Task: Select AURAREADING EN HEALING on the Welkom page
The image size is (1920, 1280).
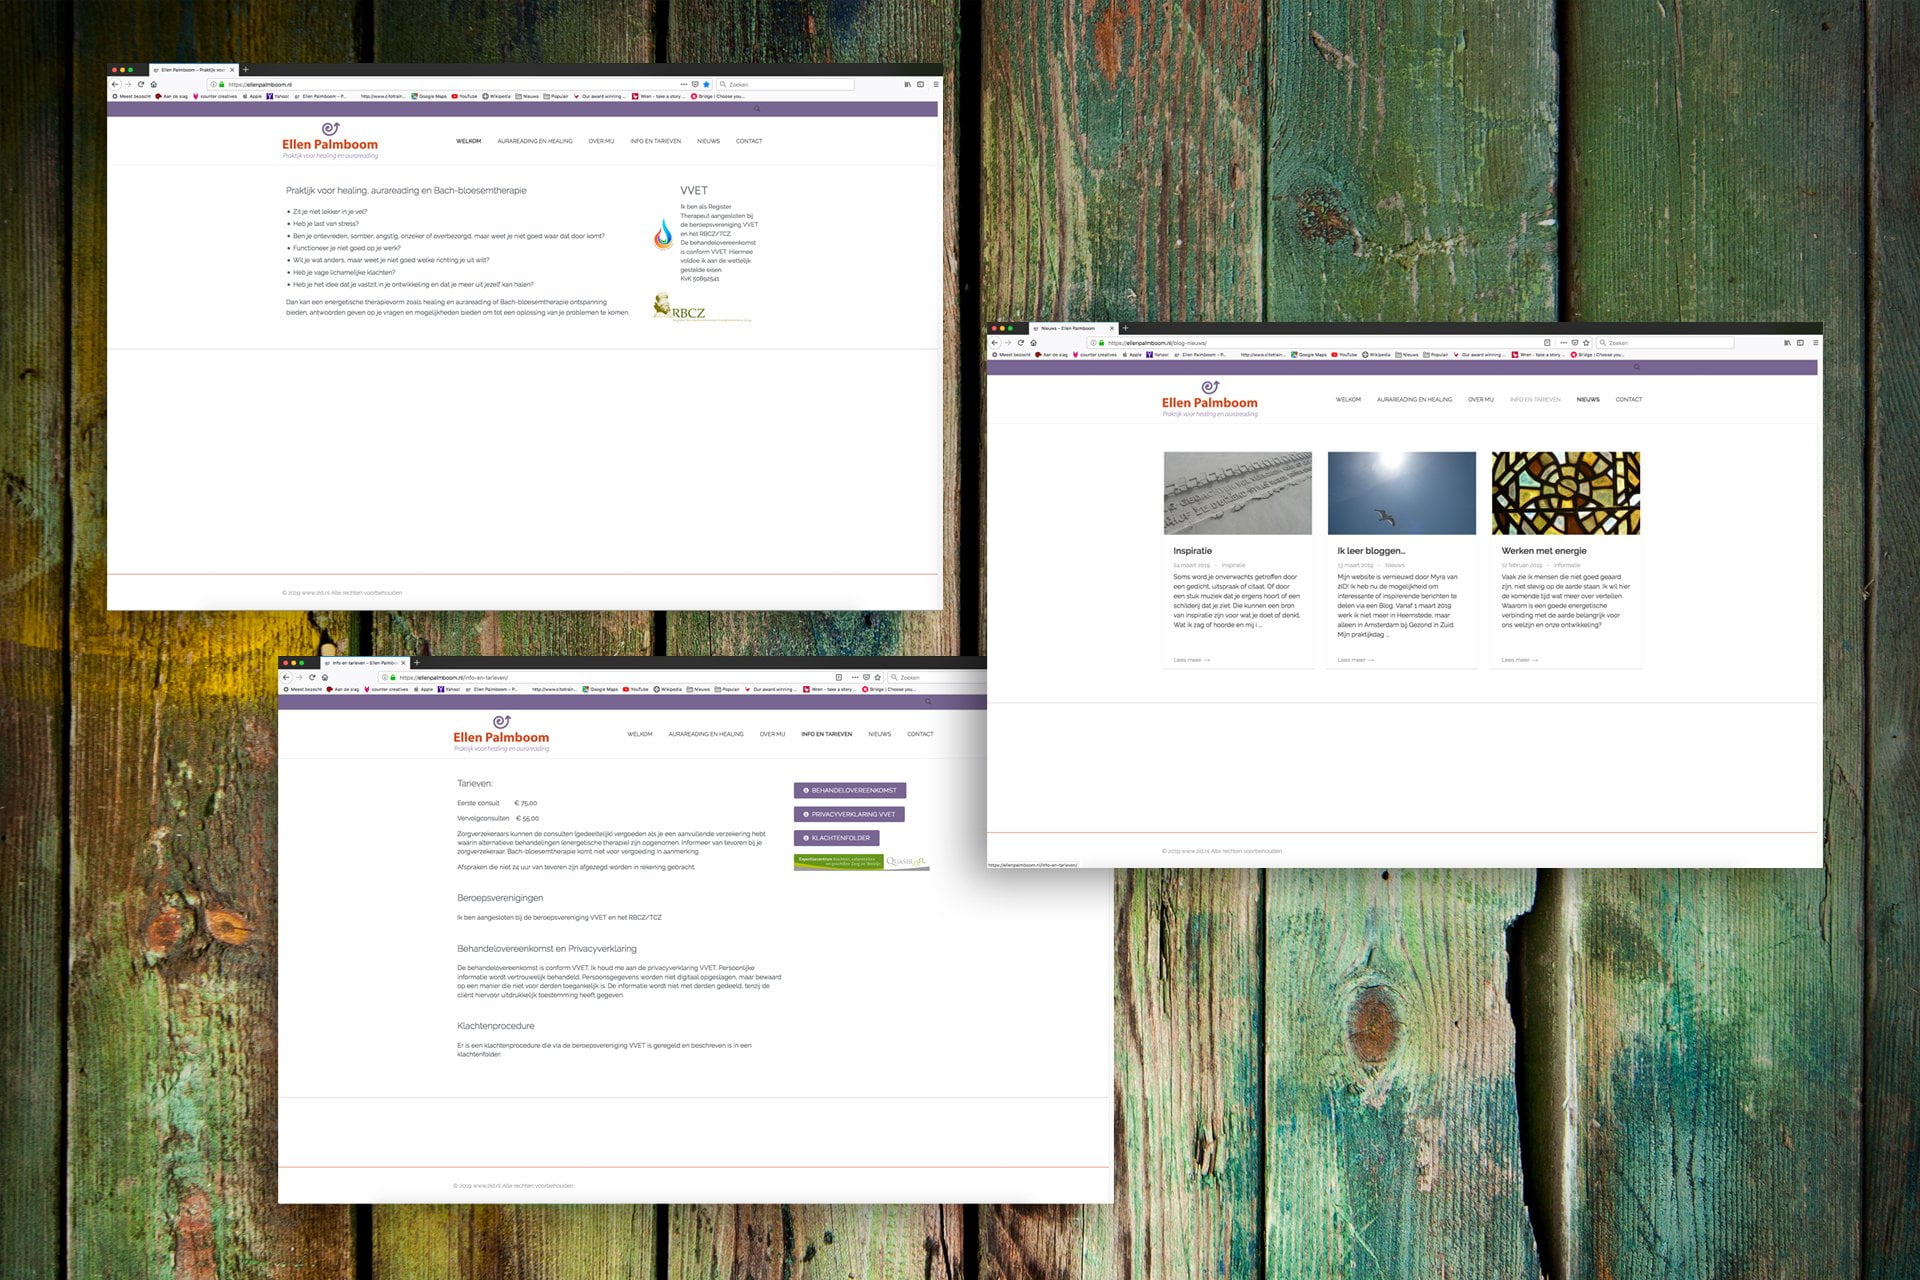Action: 535,141
